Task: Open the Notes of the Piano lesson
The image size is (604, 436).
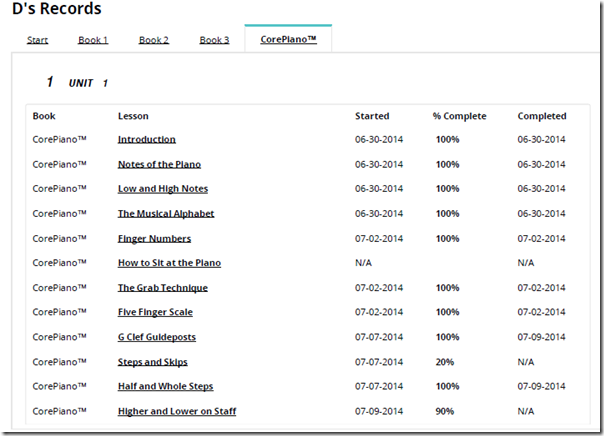Action: point(159,164)
